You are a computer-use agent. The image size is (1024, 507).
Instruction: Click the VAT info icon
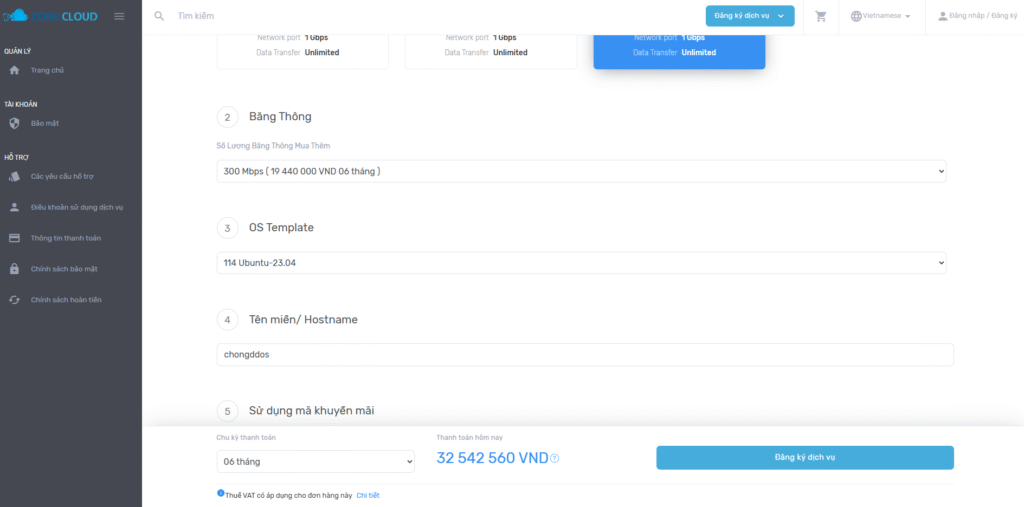[221, 493]
